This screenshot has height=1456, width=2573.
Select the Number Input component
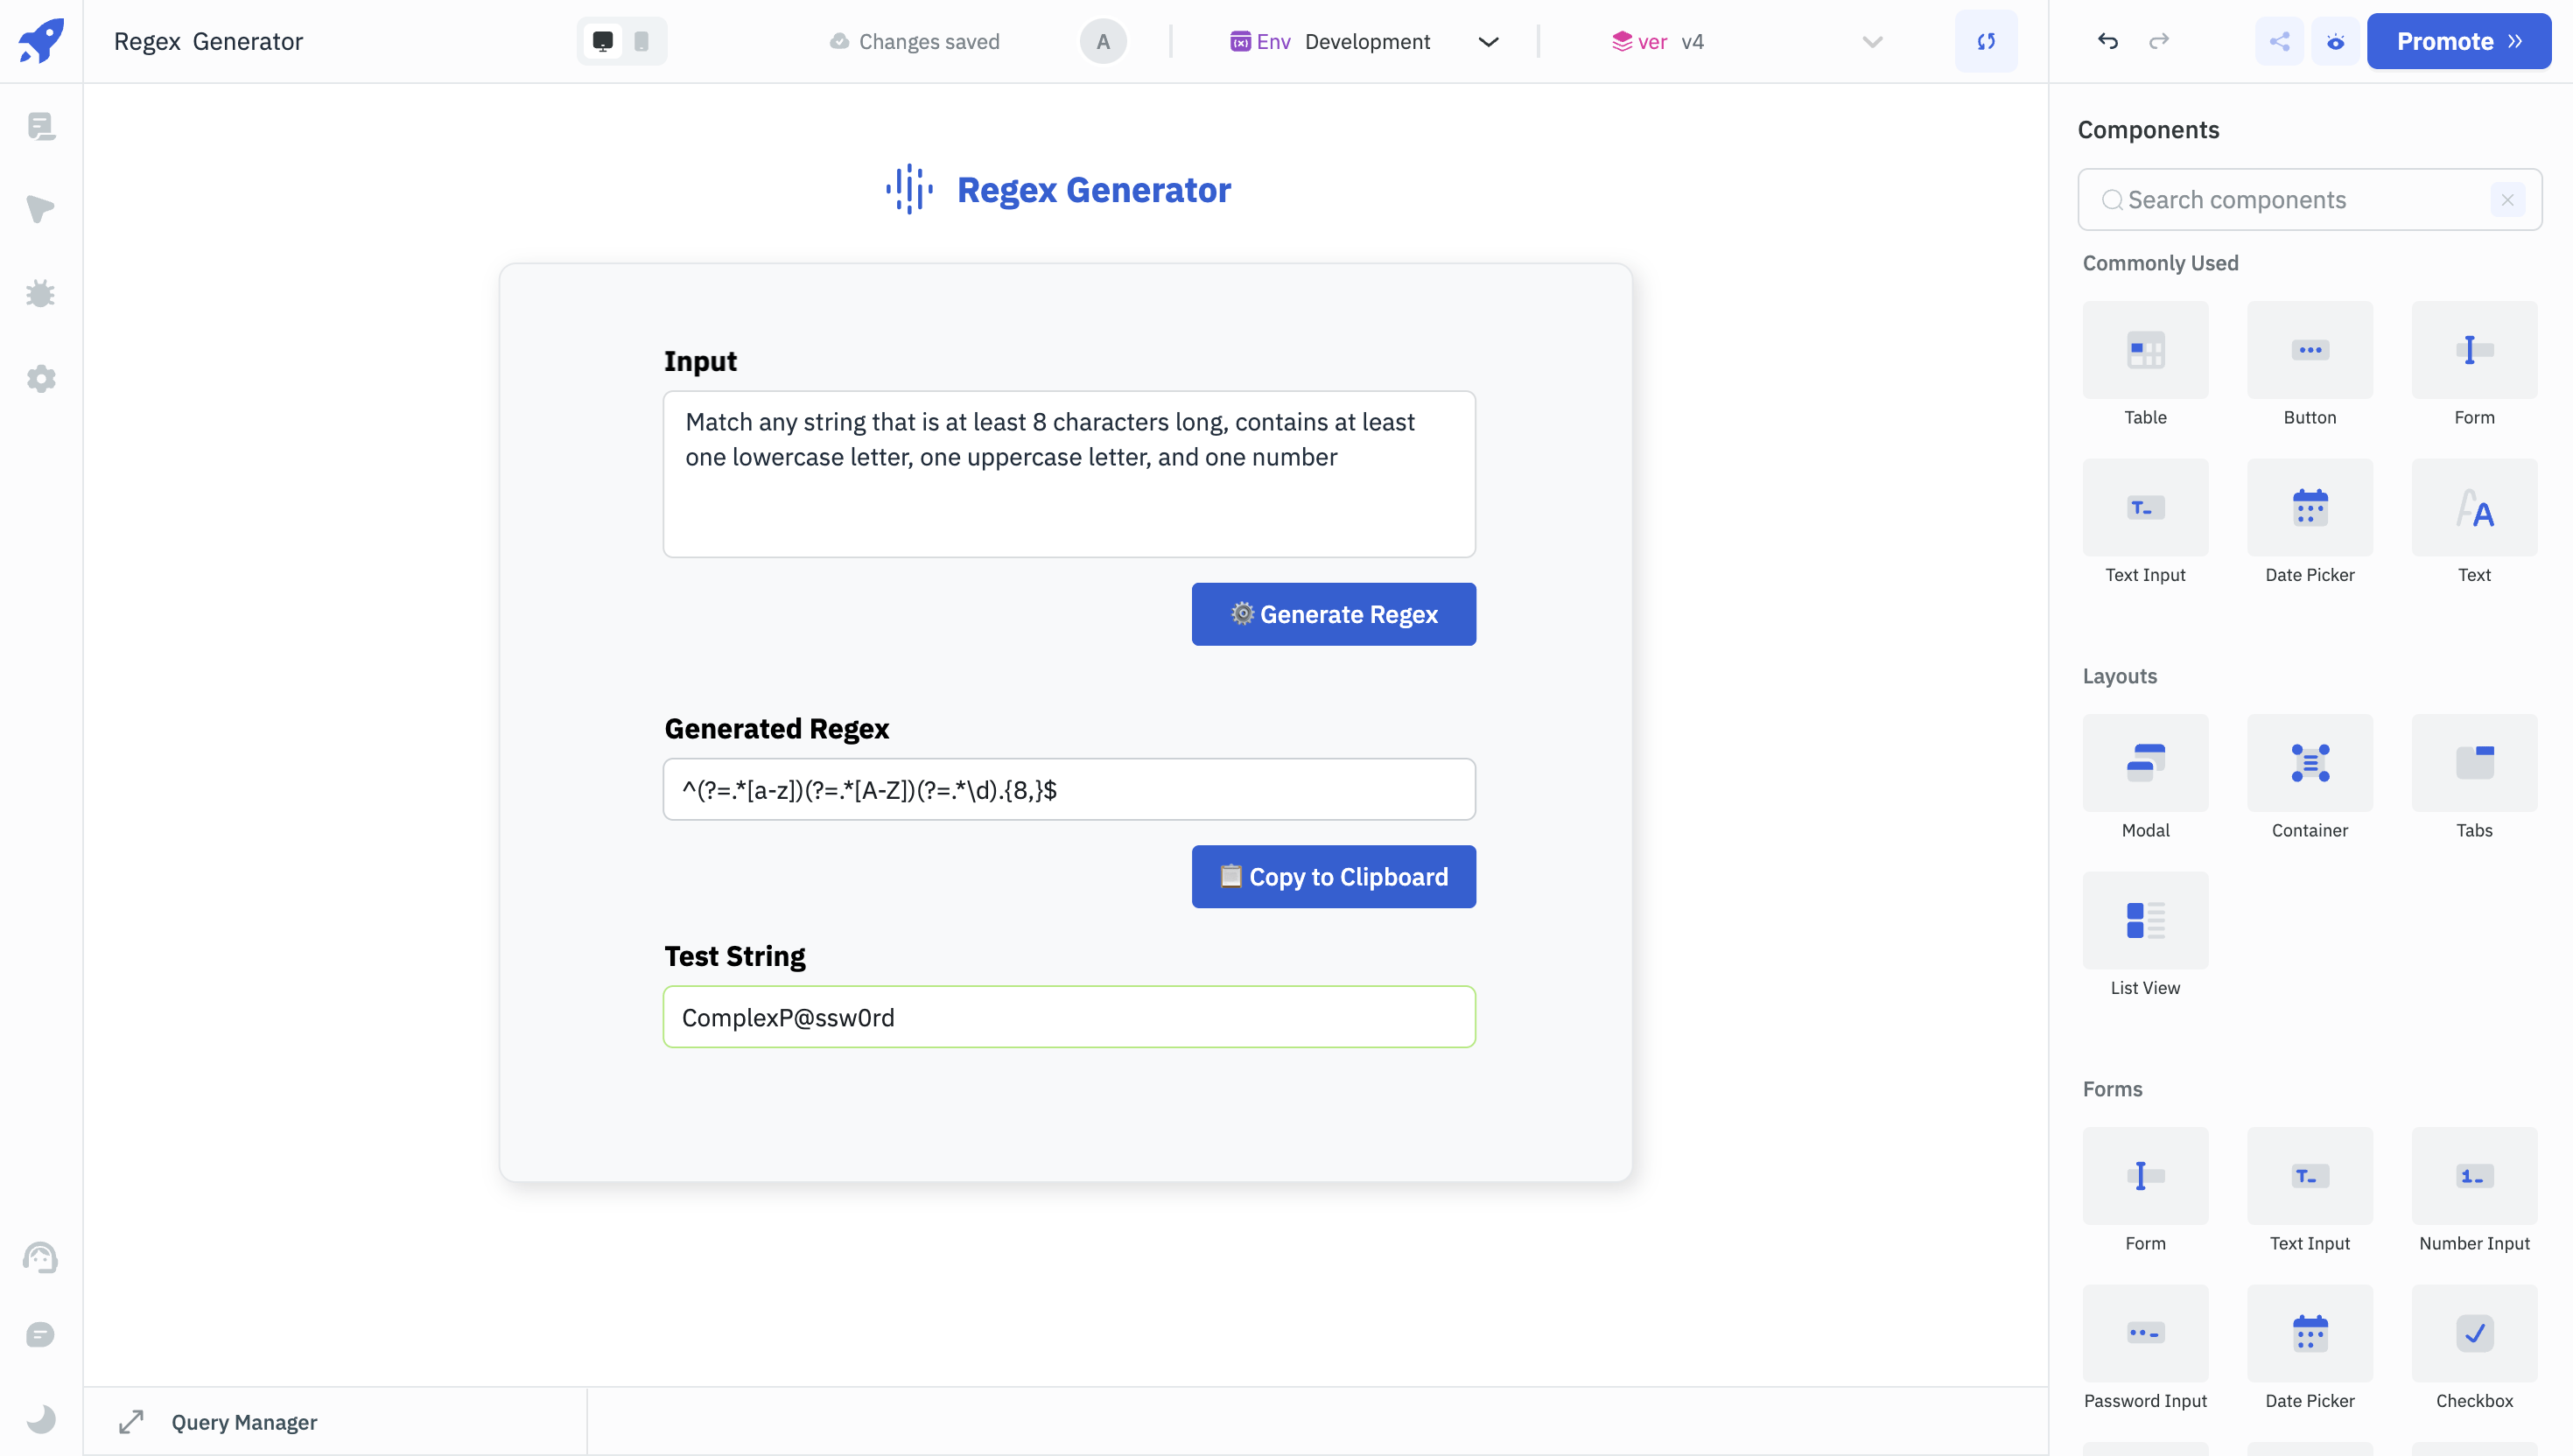coord(2475,1191)
